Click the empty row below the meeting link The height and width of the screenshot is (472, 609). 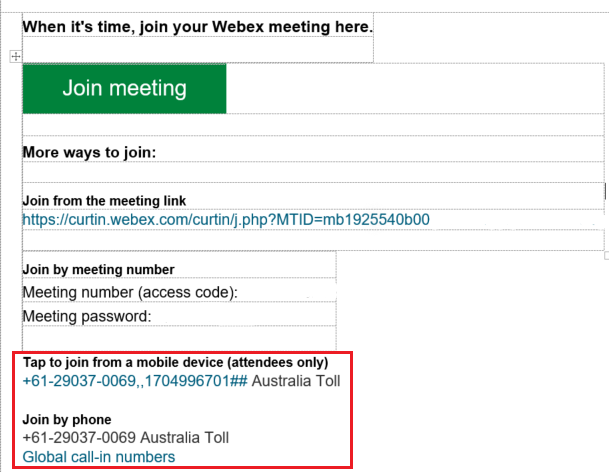coord(312,240)
